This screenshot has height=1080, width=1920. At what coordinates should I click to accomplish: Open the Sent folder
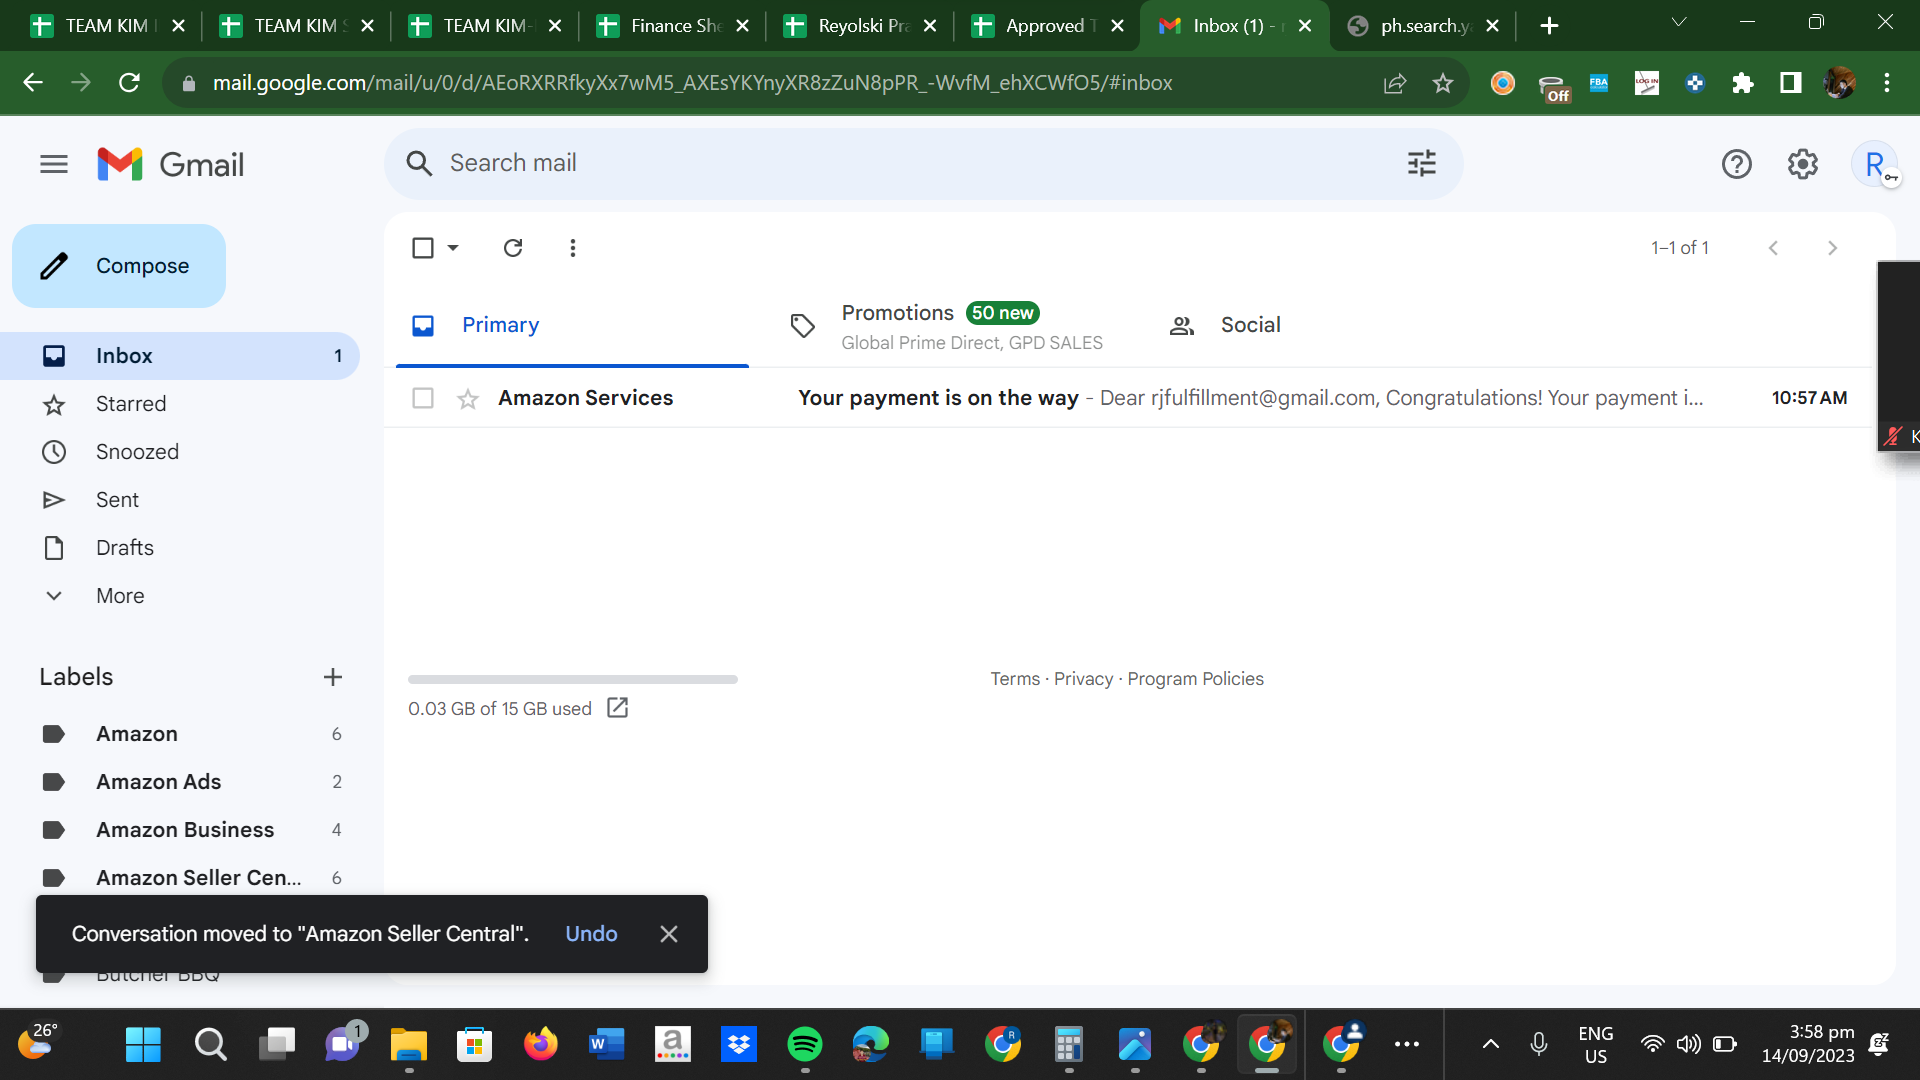180,500
